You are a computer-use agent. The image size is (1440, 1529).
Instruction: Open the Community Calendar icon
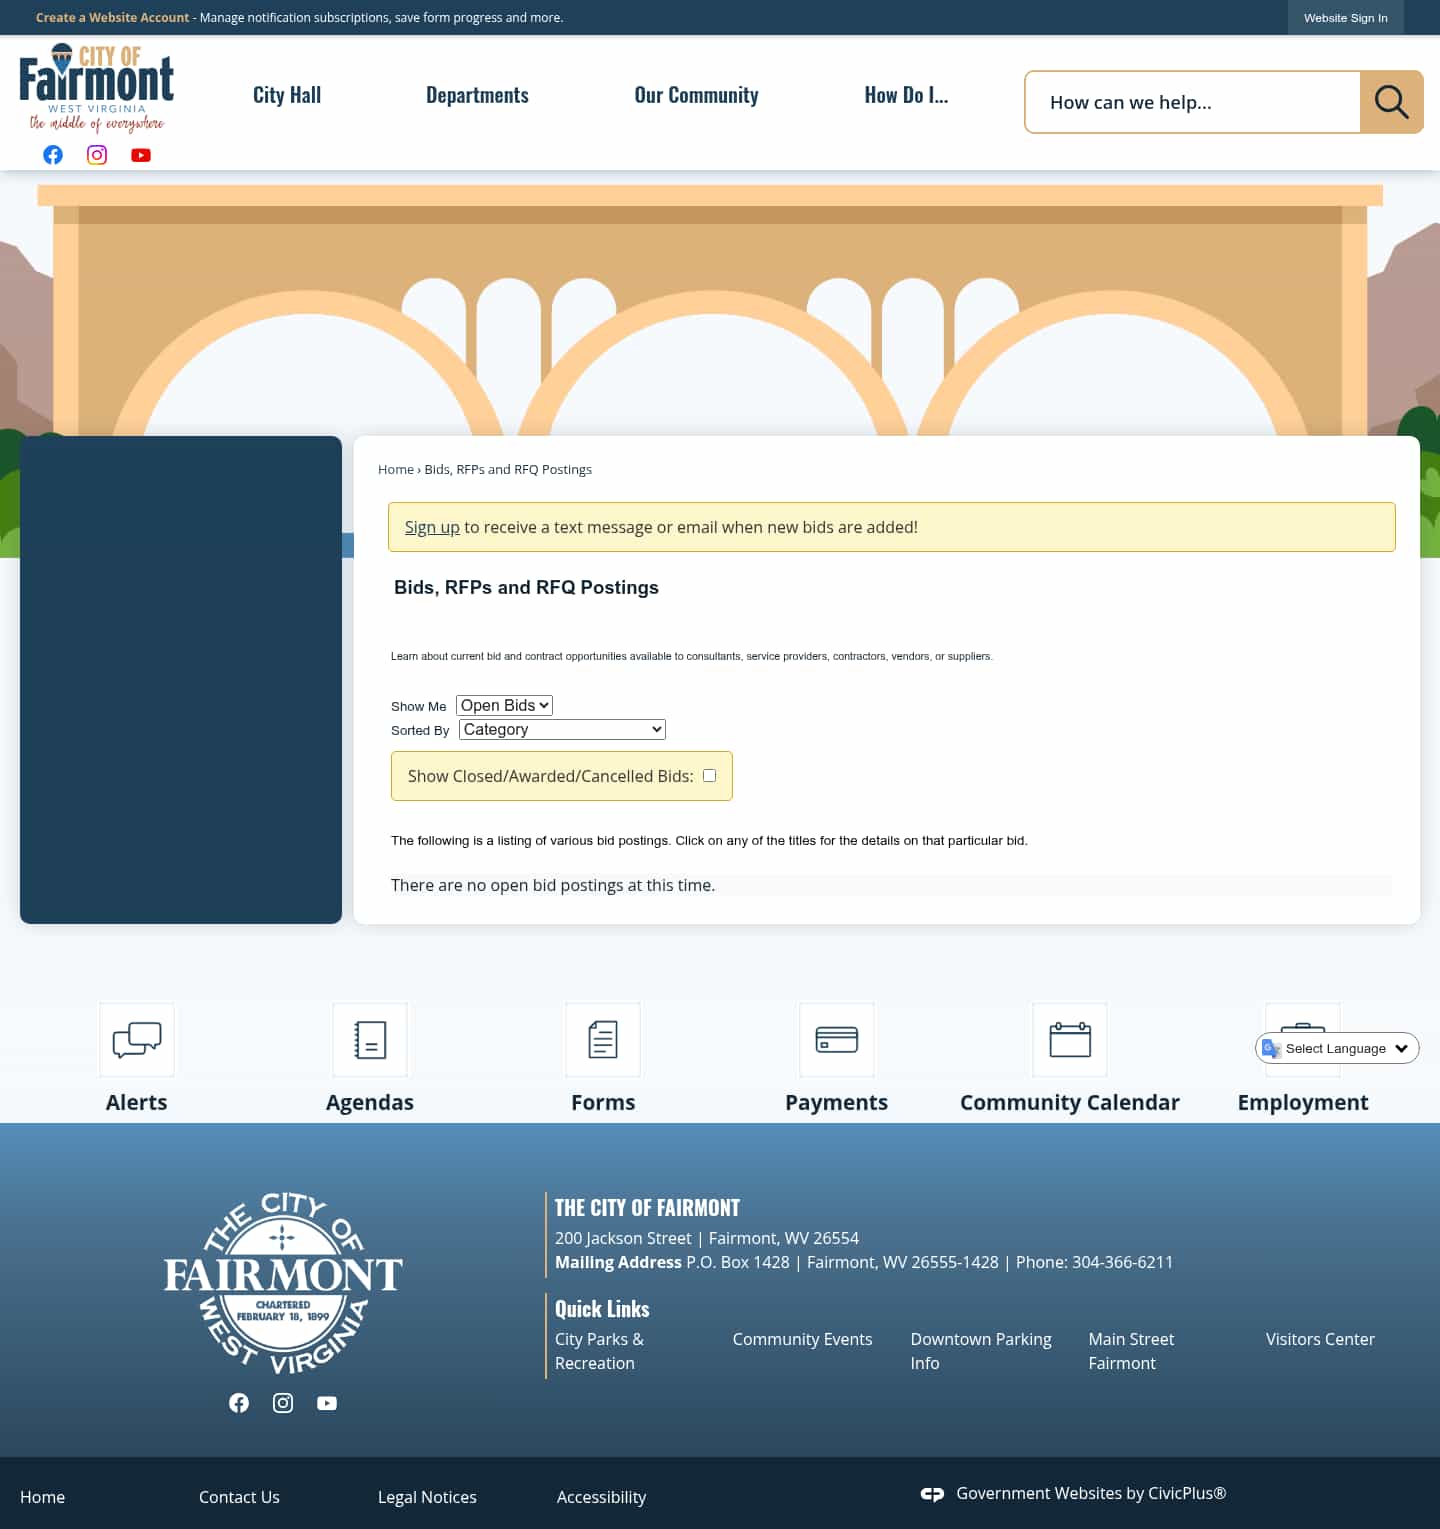tap(1069, 1040)
